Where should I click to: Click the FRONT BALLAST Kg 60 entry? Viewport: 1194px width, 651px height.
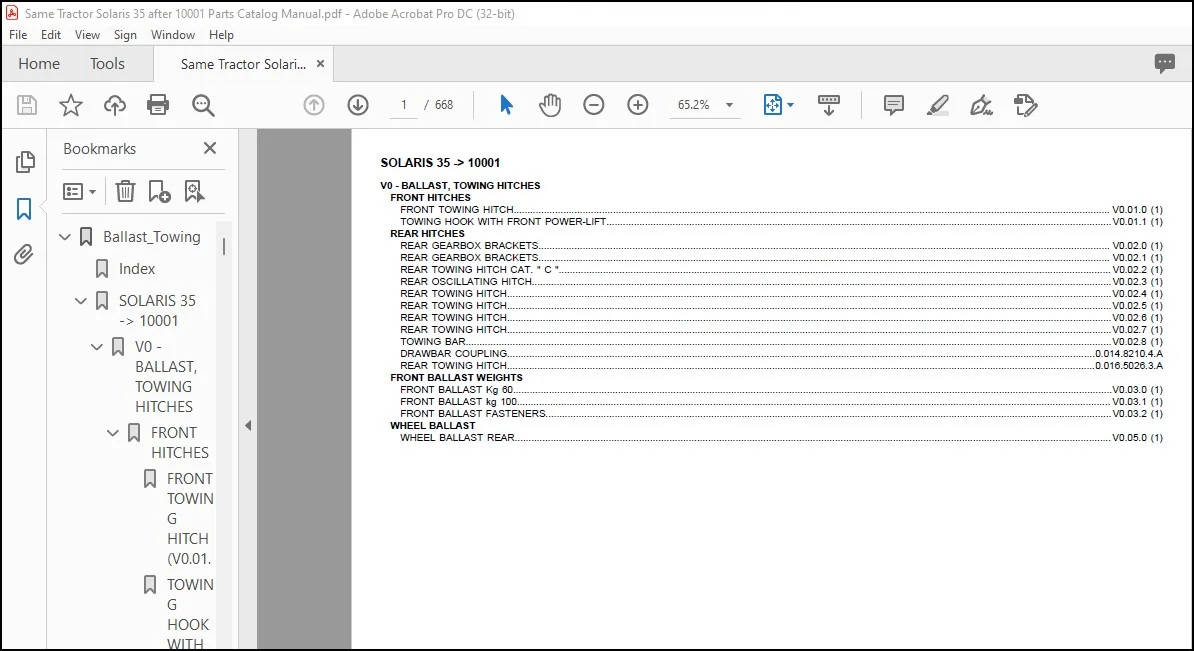pyautogui.click(x=781, y=390)
